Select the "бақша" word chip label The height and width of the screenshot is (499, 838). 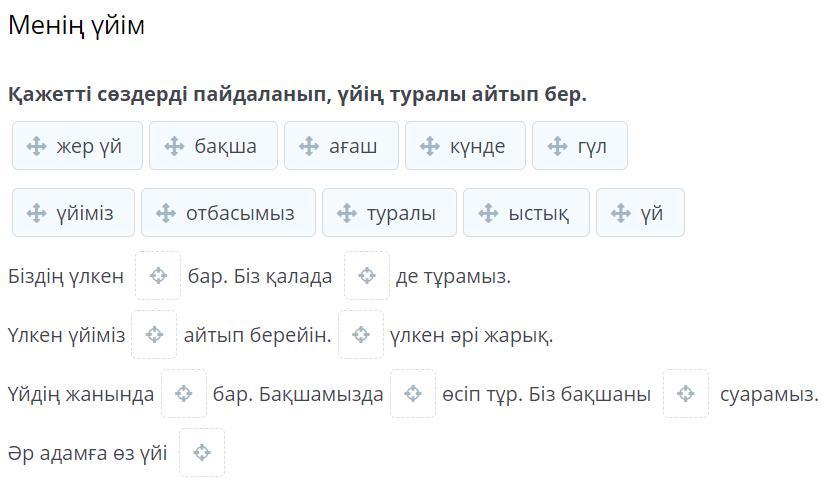pyautogui.click(x=225, y=146)
